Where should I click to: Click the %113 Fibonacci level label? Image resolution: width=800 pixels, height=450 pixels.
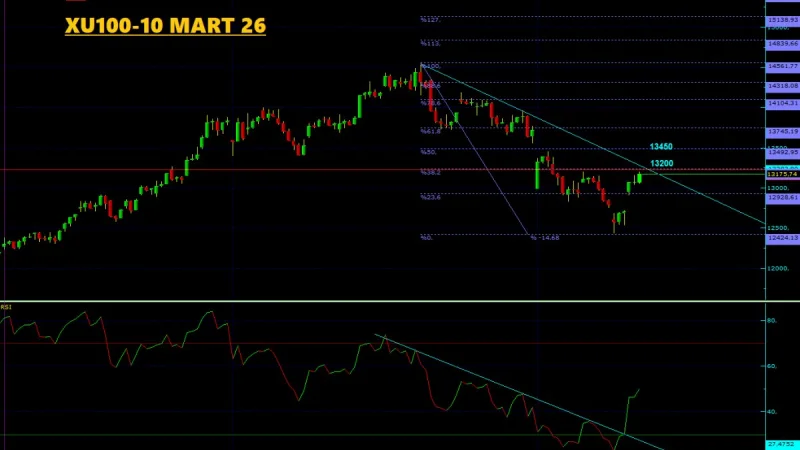(x=430, y=43)
